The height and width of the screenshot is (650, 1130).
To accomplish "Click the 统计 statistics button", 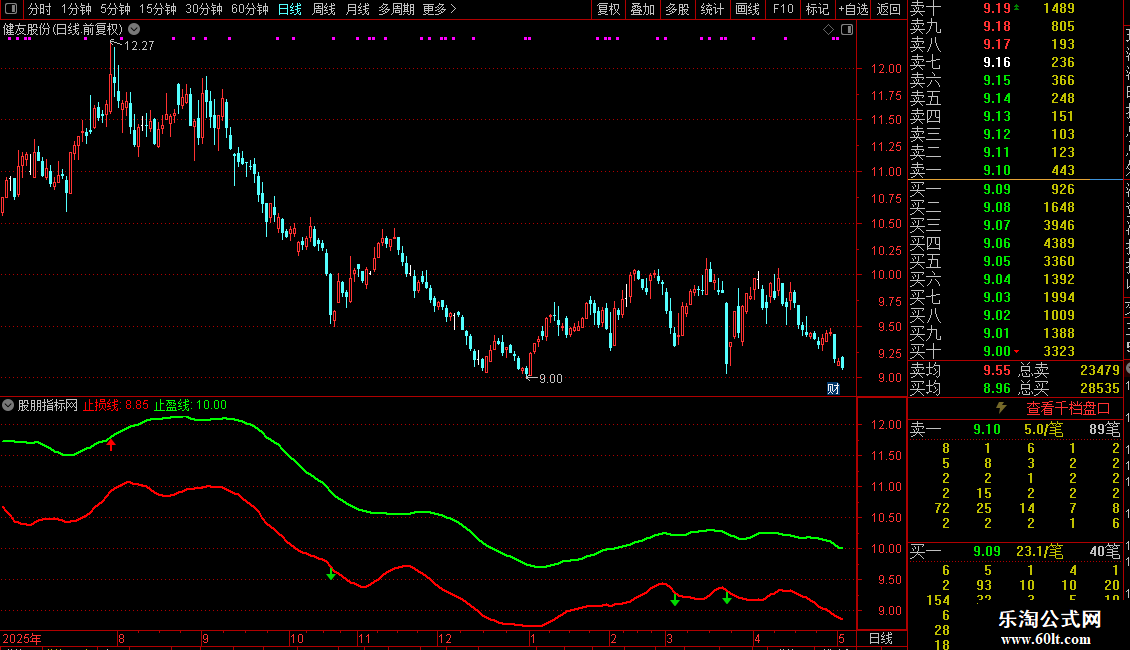I will (x=712, y=9).
